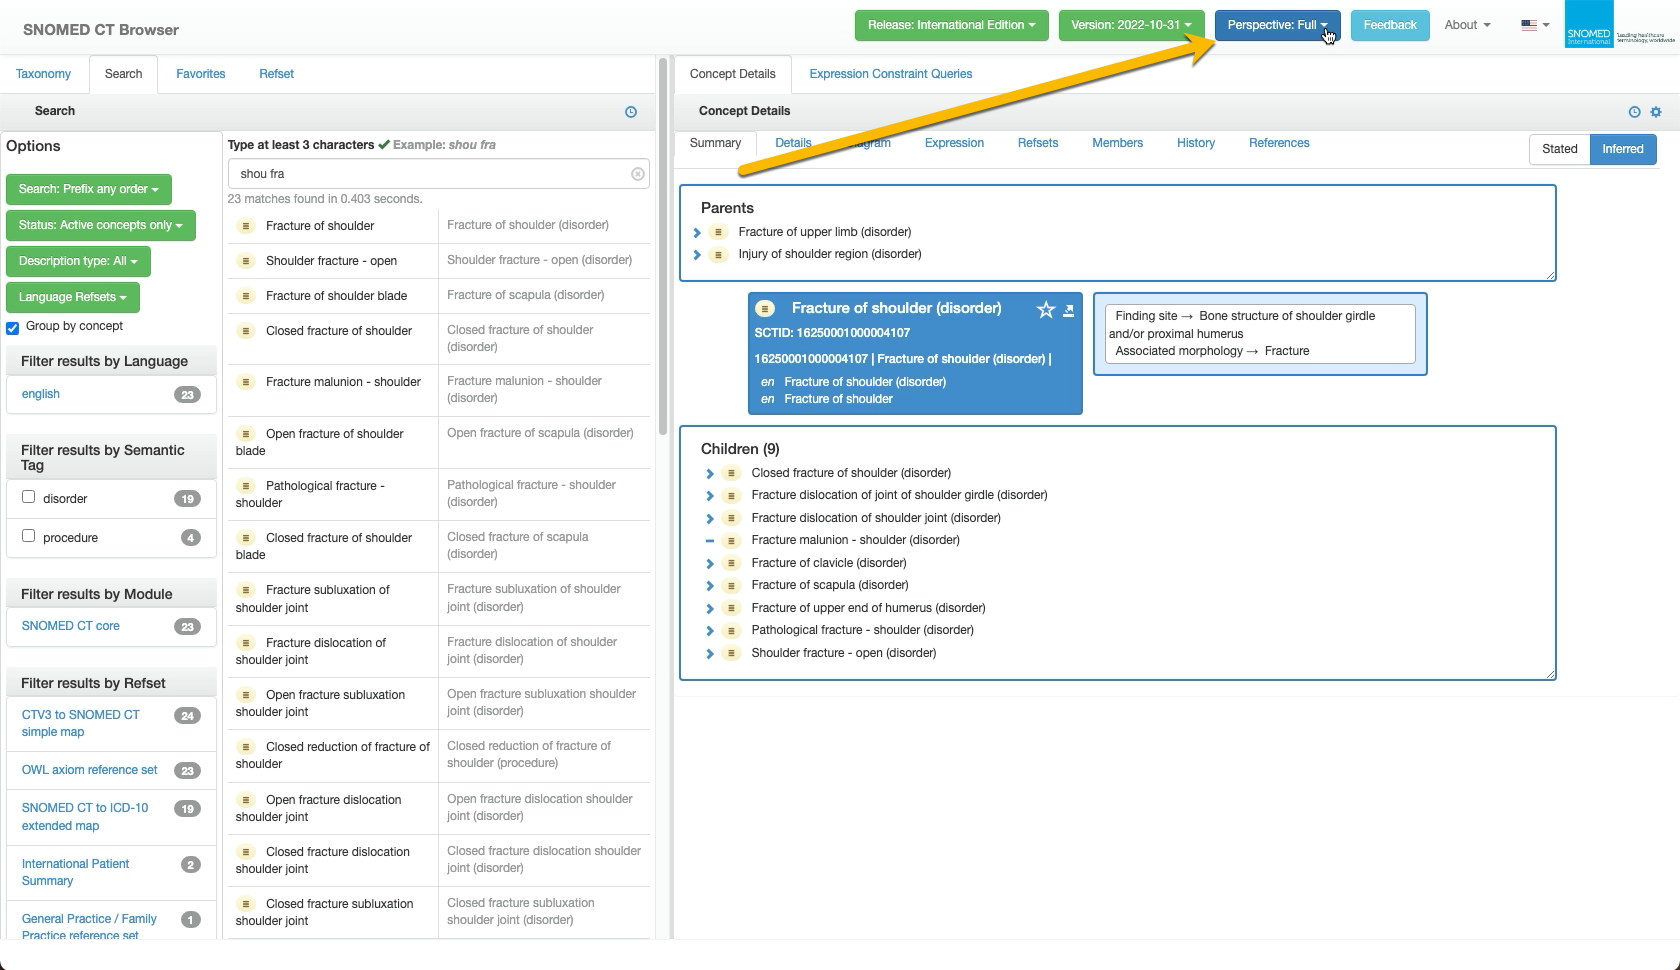Filter by SNOMED CT to ICD-10 extended map

(x=85, y=817)
